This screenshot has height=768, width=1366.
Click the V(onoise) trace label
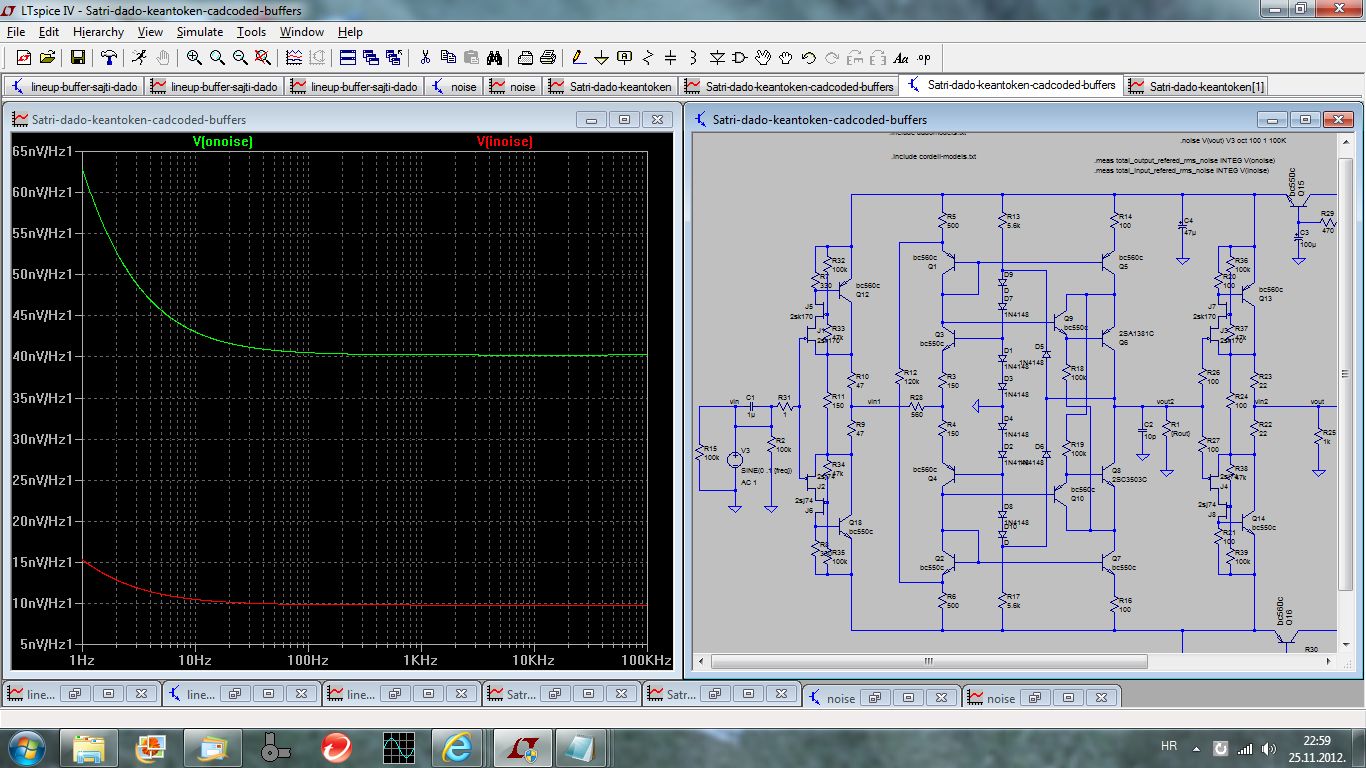click(223, 142)
